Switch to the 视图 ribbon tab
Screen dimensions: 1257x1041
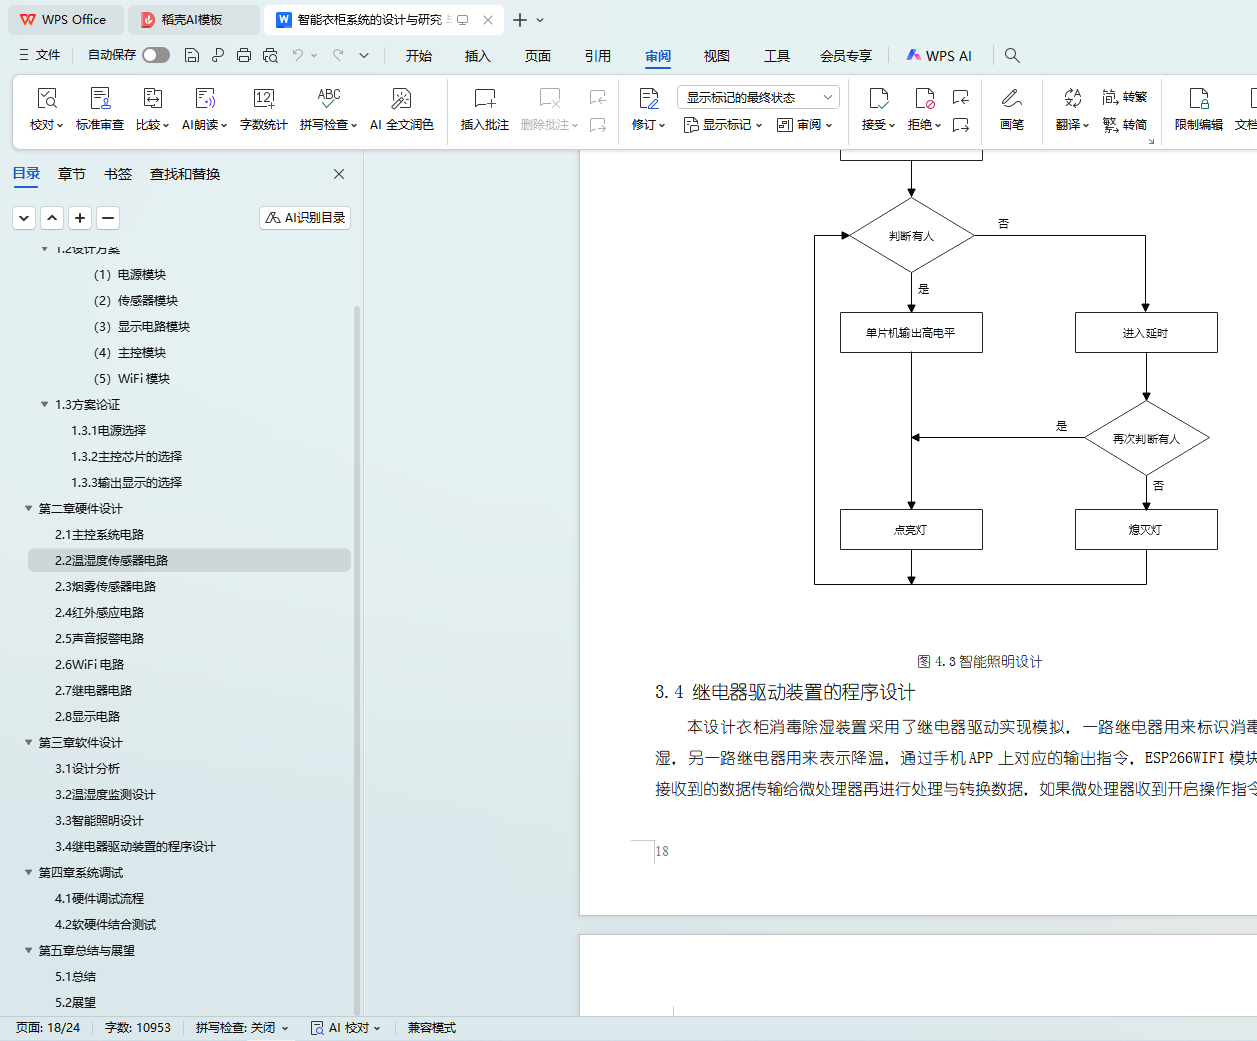(x=716, y=56)
